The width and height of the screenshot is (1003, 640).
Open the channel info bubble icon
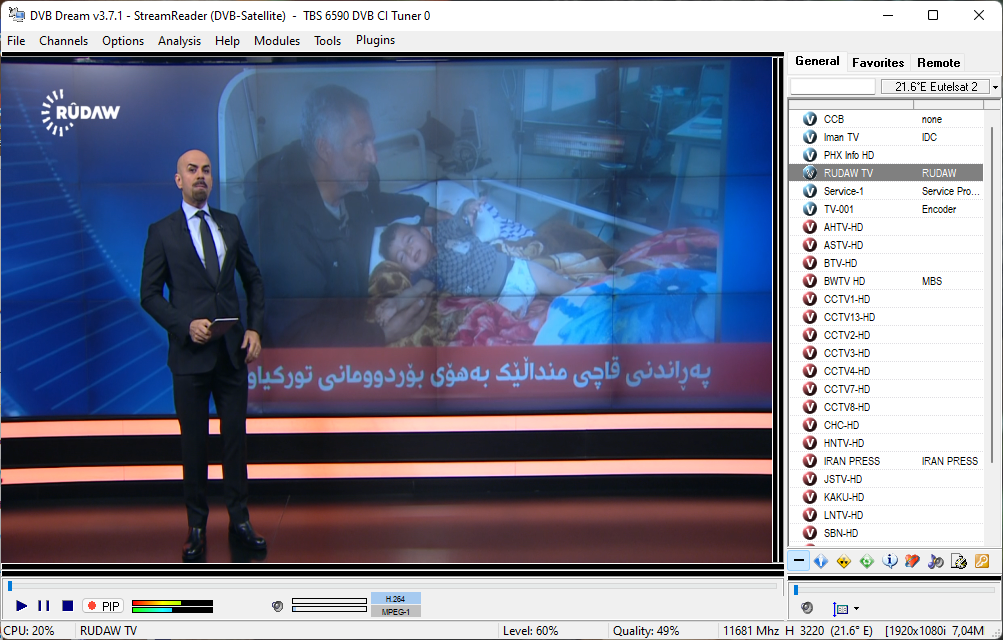click(x=890, y=561)
